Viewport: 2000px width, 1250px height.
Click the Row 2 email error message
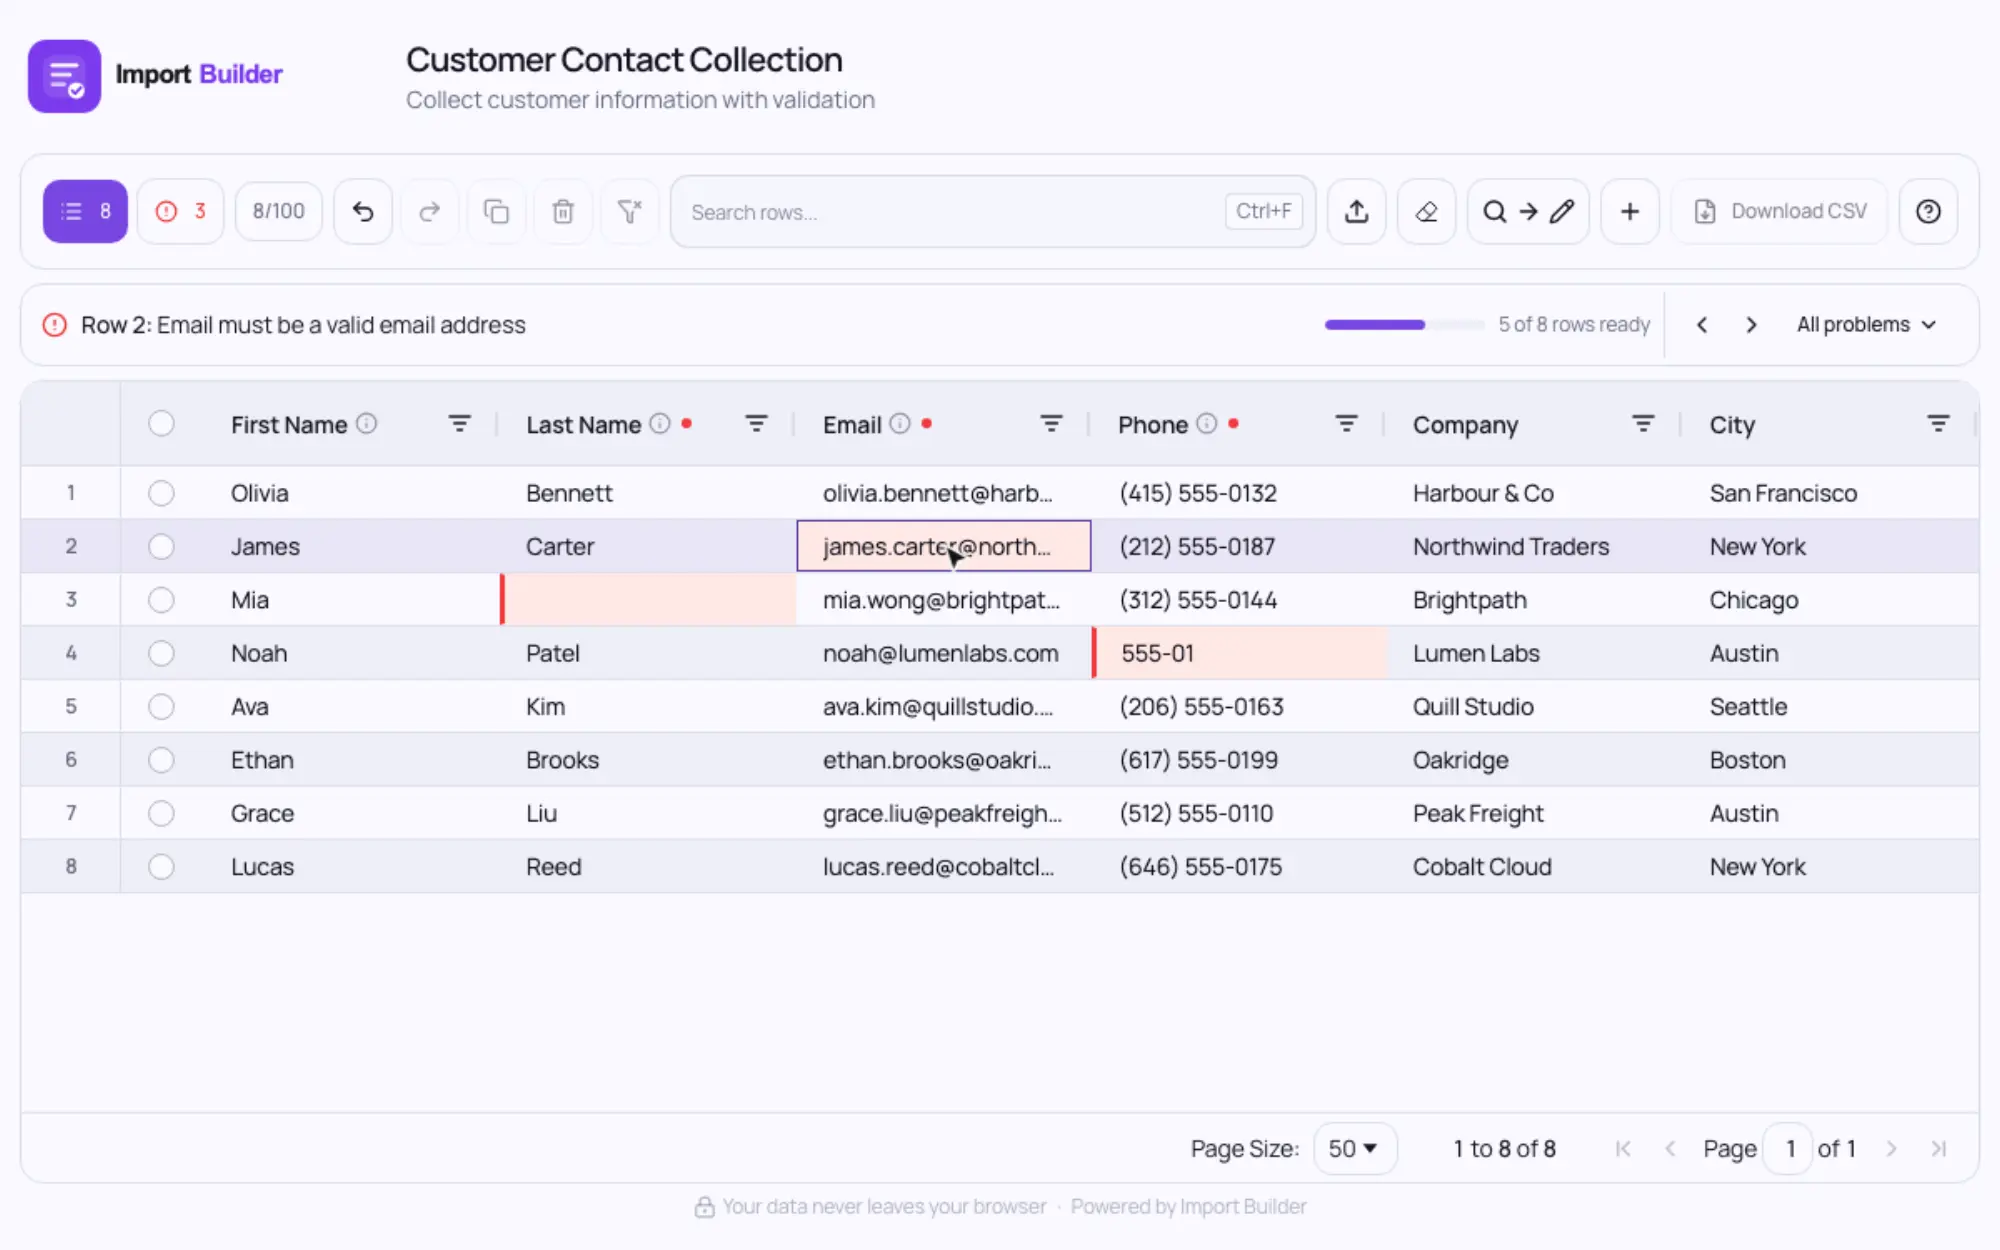[303, 325]
